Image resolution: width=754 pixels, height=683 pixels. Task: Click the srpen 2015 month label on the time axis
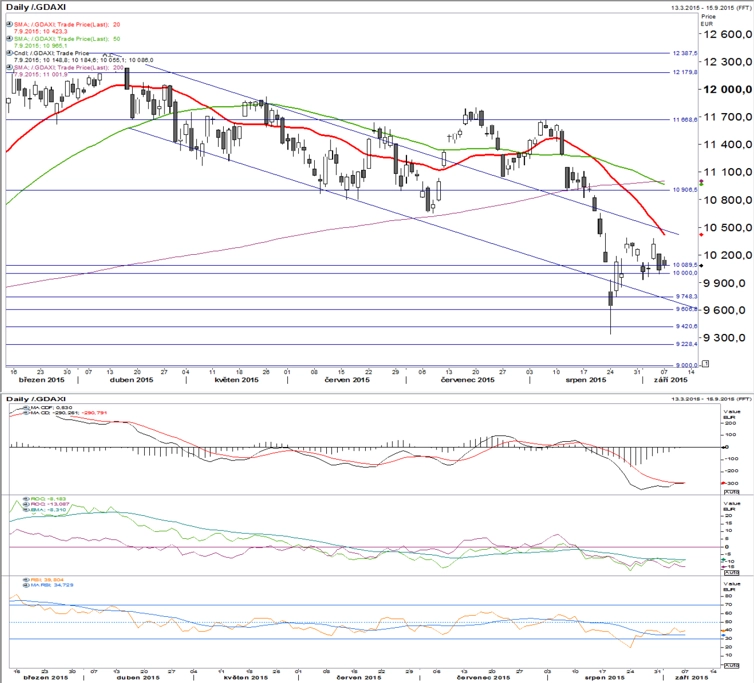pos(586,380)
